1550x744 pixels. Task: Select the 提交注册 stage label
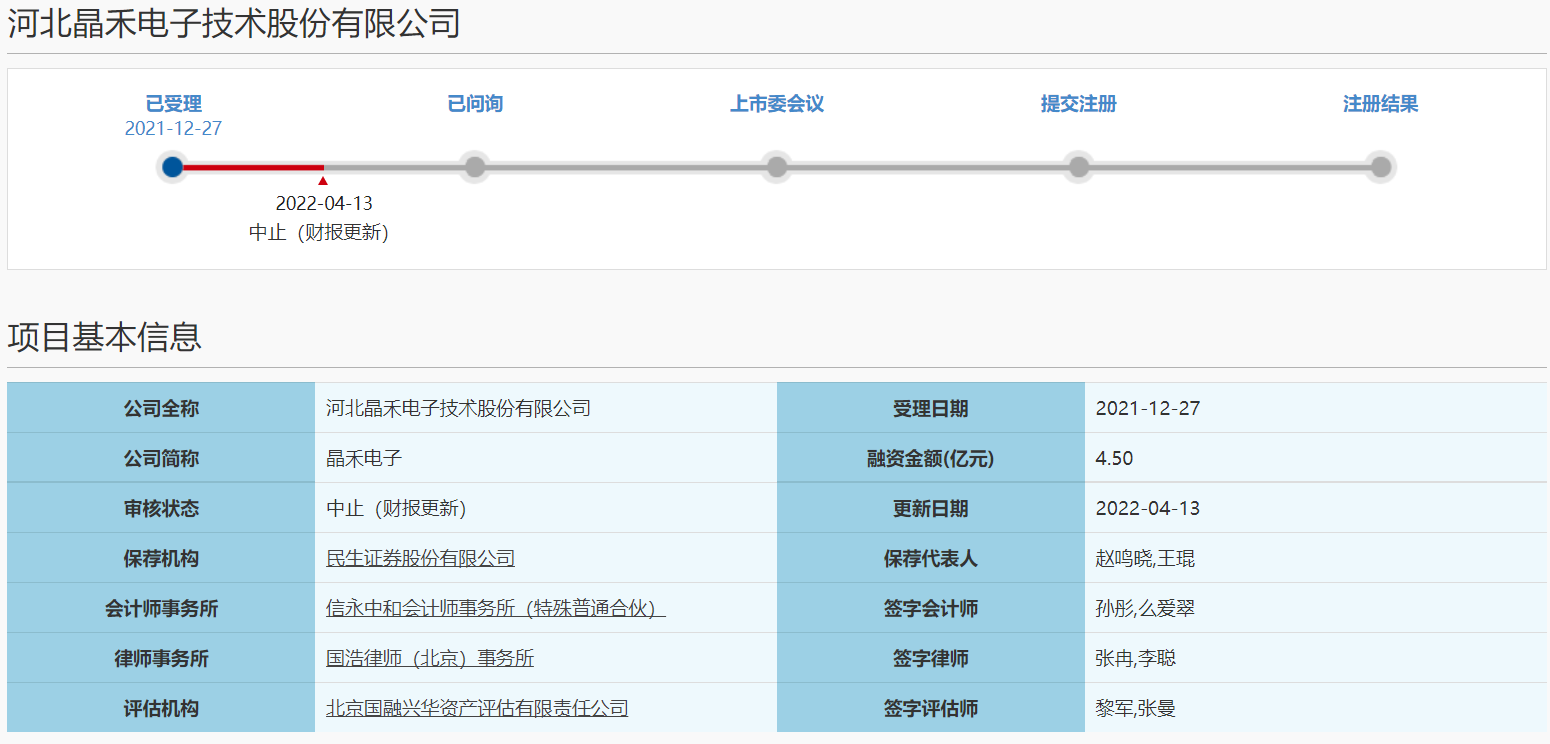[1079, 104]
